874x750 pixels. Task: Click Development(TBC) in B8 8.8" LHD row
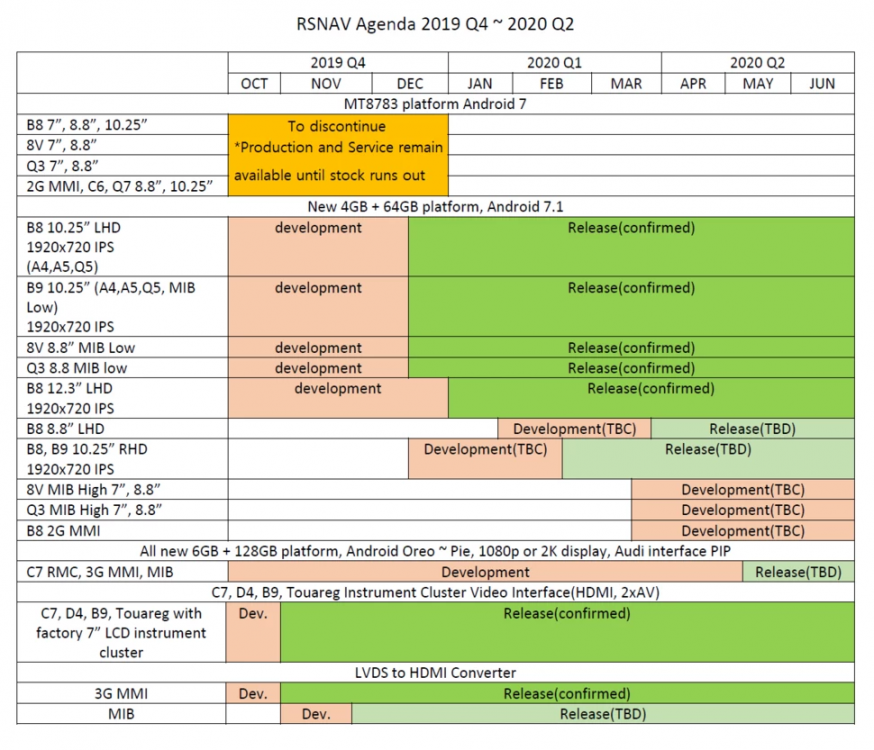click(x=574, y=428)
